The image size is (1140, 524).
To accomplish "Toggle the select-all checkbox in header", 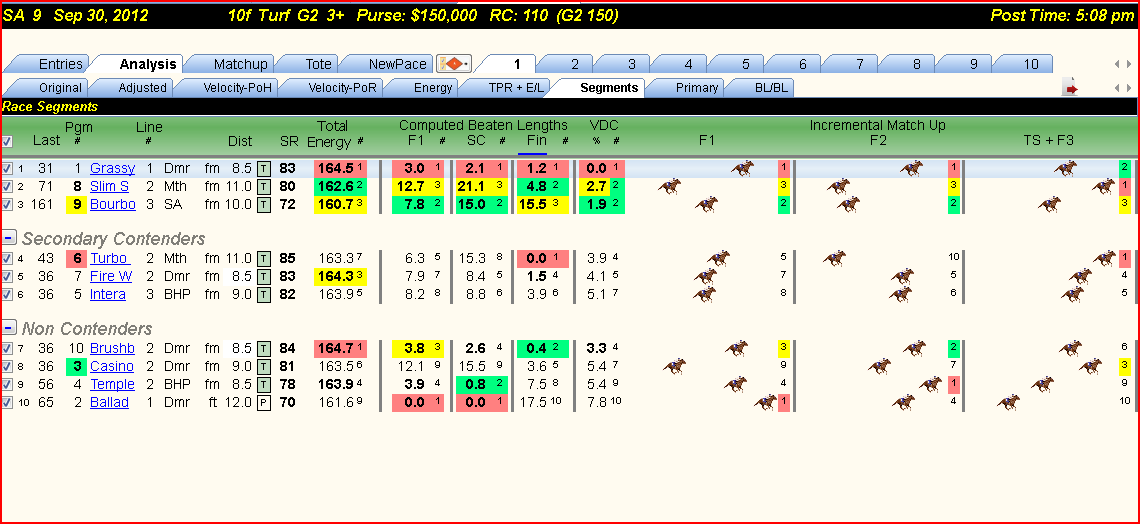I will tap(7, 141).
